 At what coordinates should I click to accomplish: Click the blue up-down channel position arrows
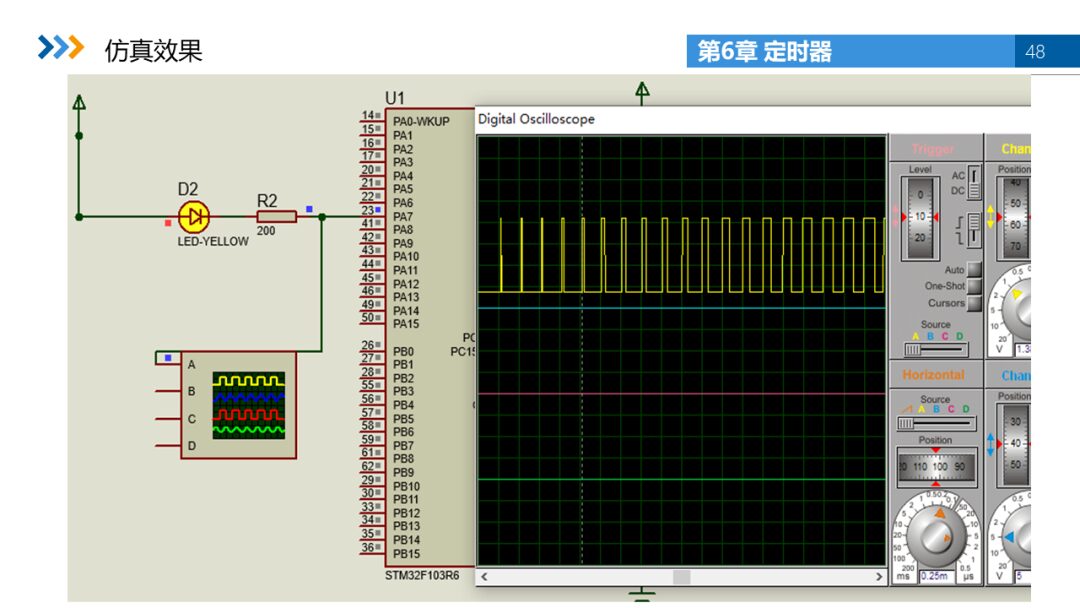coord(990,444)
